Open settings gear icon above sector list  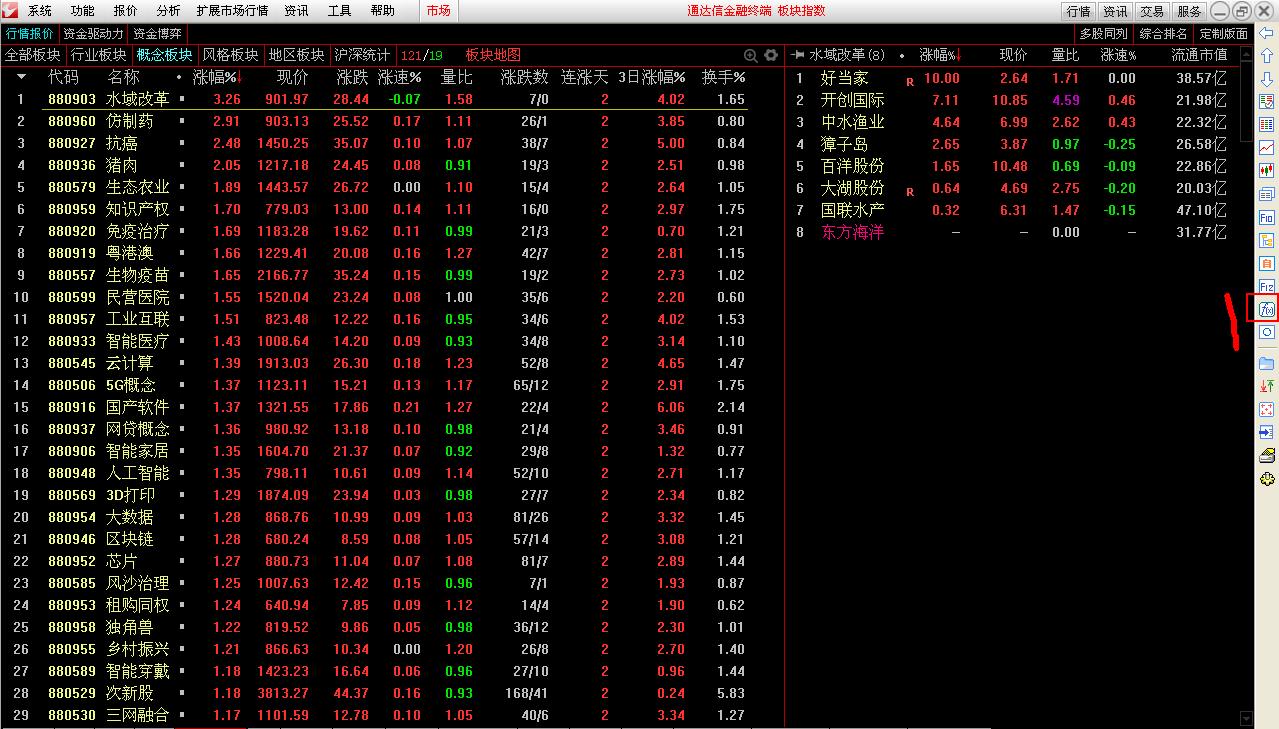tap(771, 55)
